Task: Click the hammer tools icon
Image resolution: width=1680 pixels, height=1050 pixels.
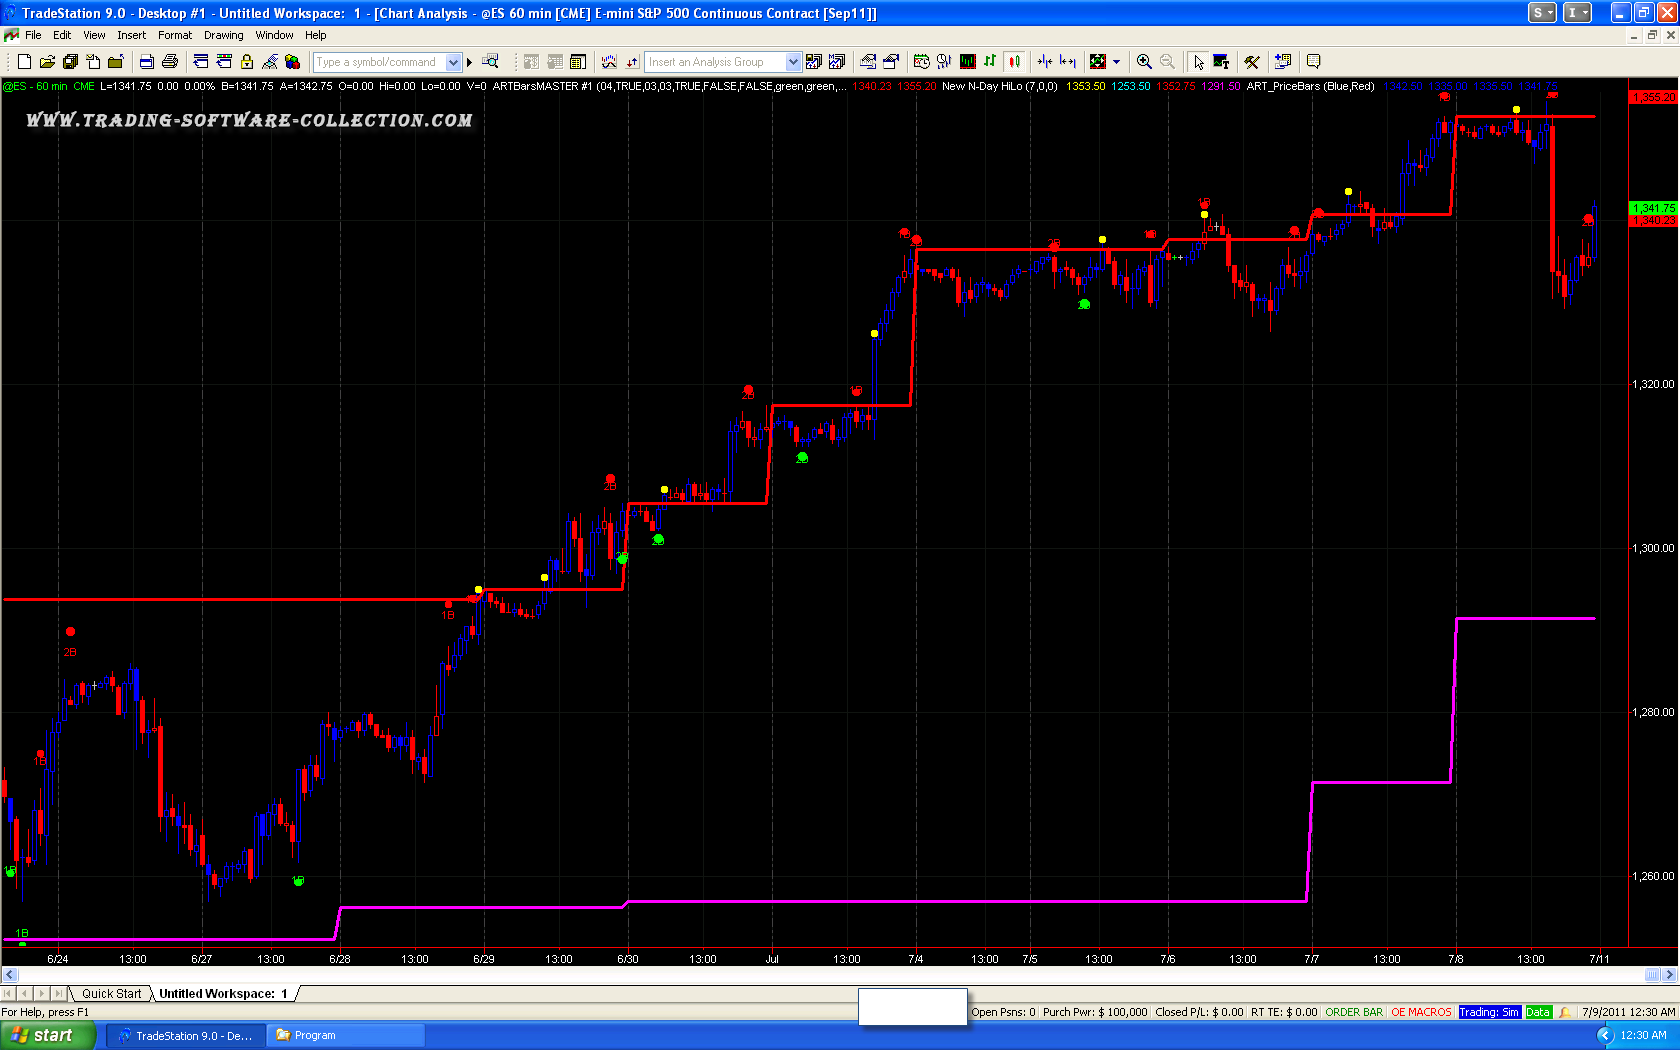Action: 1251,62
